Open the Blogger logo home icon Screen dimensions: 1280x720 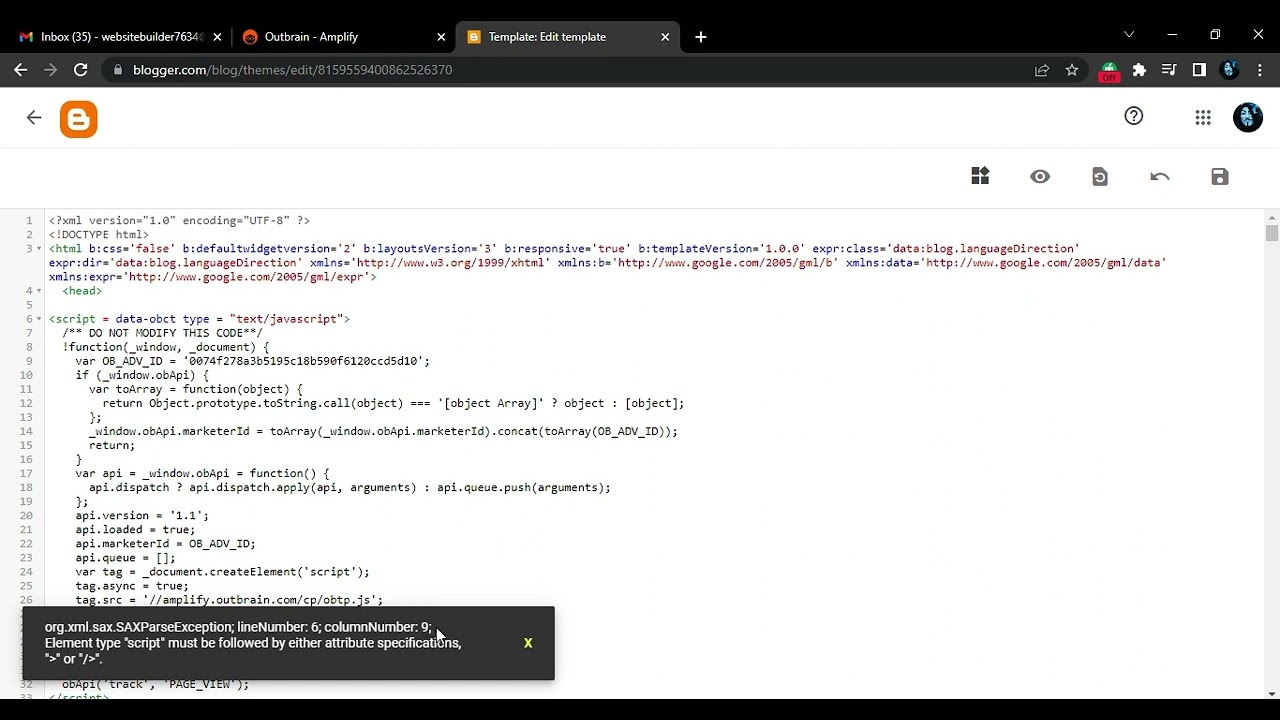(78, 119)
